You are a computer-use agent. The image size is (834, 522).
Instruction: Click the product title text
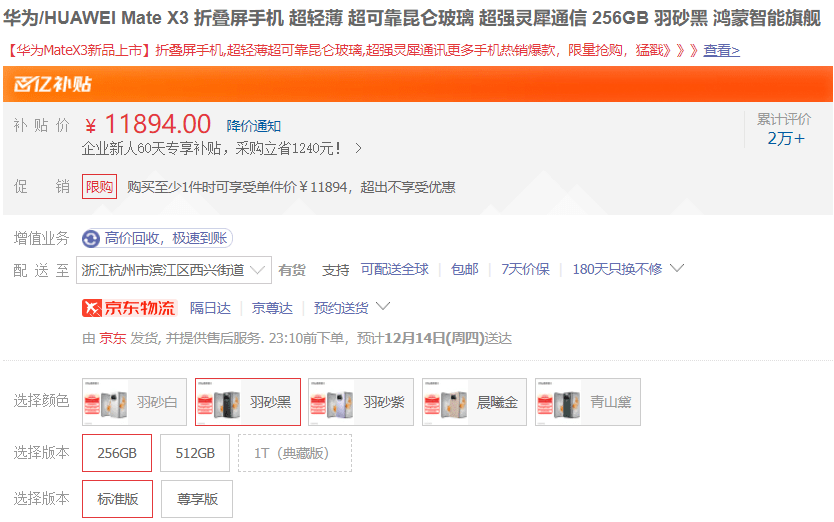click(412, 19)
